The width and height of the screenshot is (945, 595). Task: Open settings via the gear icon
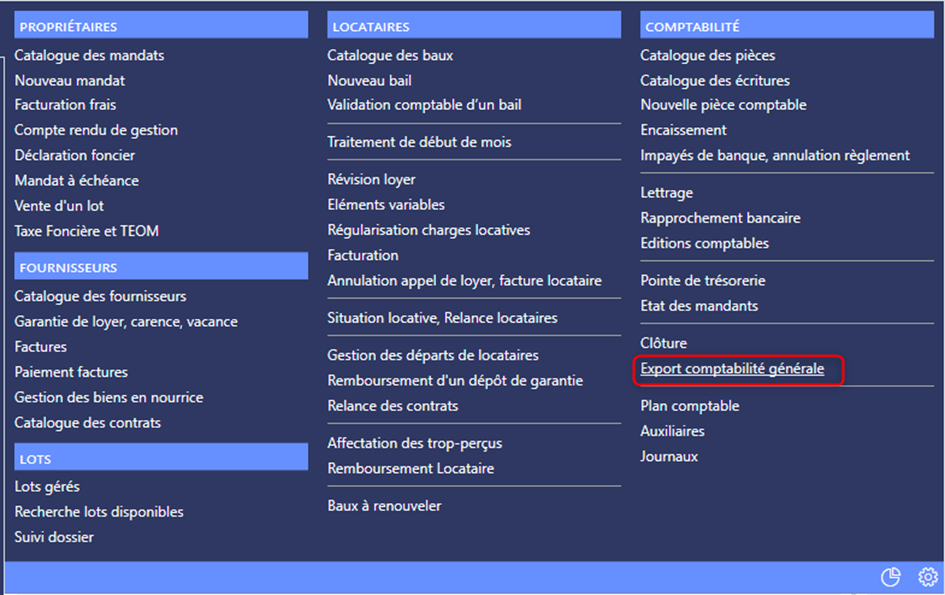928,577
